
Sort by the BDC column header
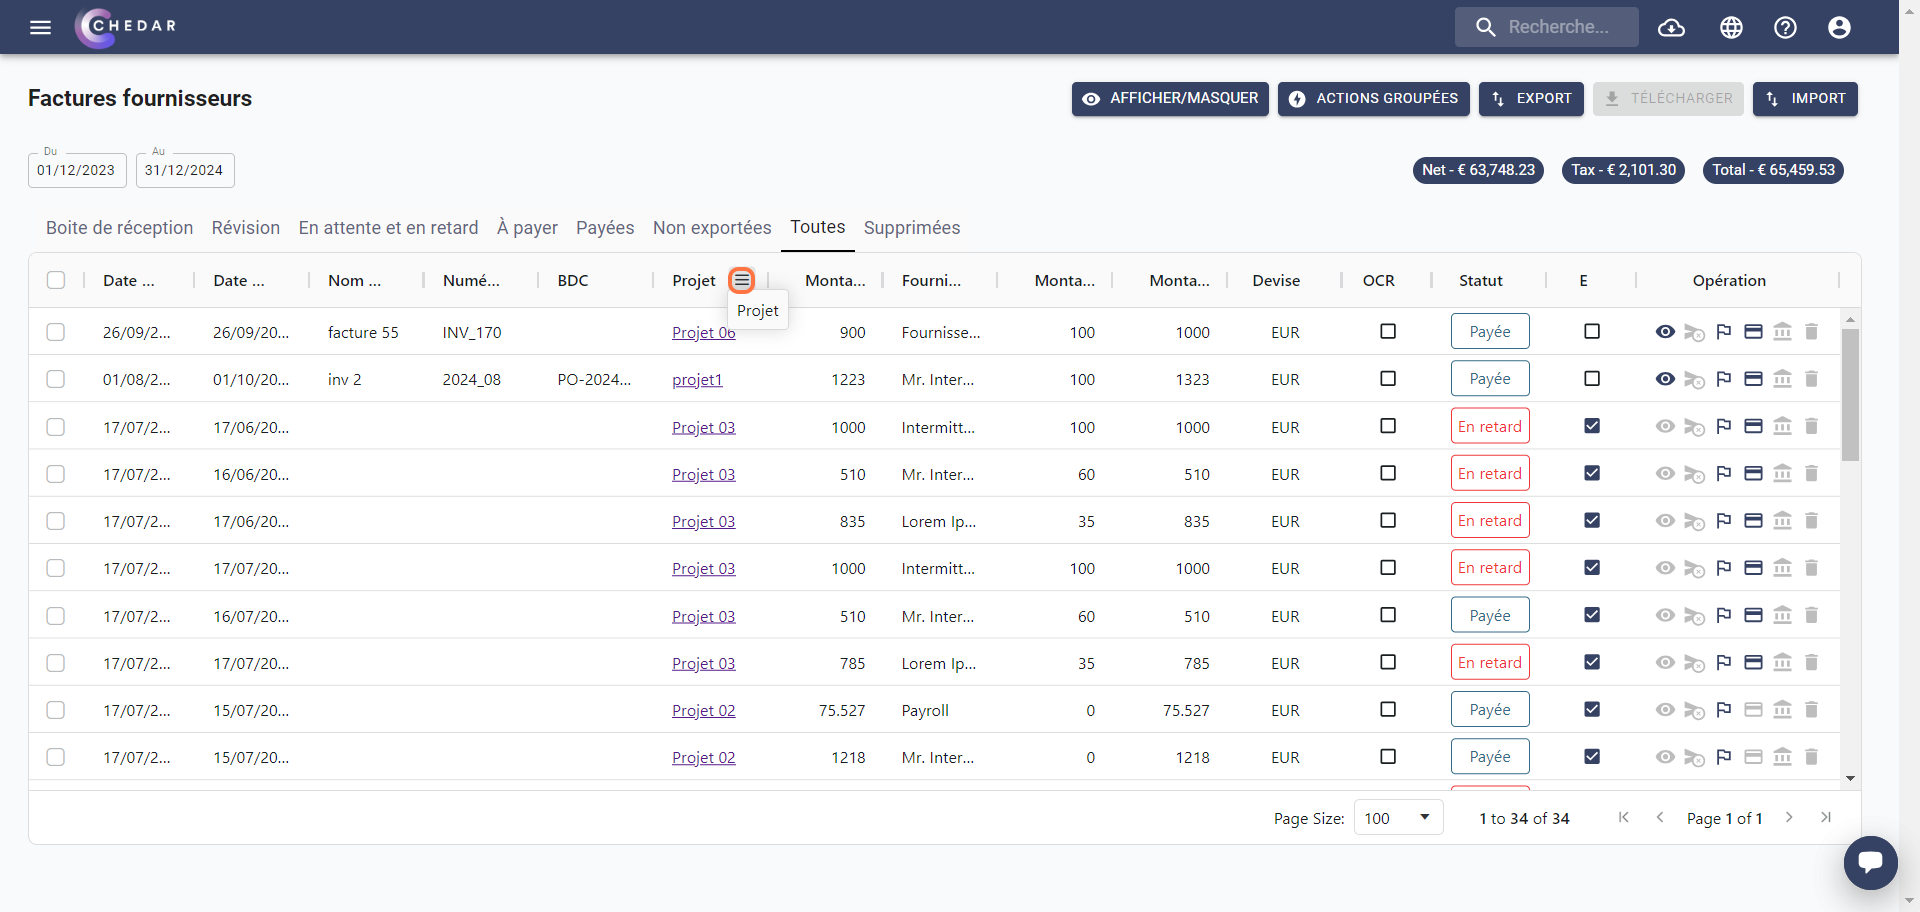(573, 280)
